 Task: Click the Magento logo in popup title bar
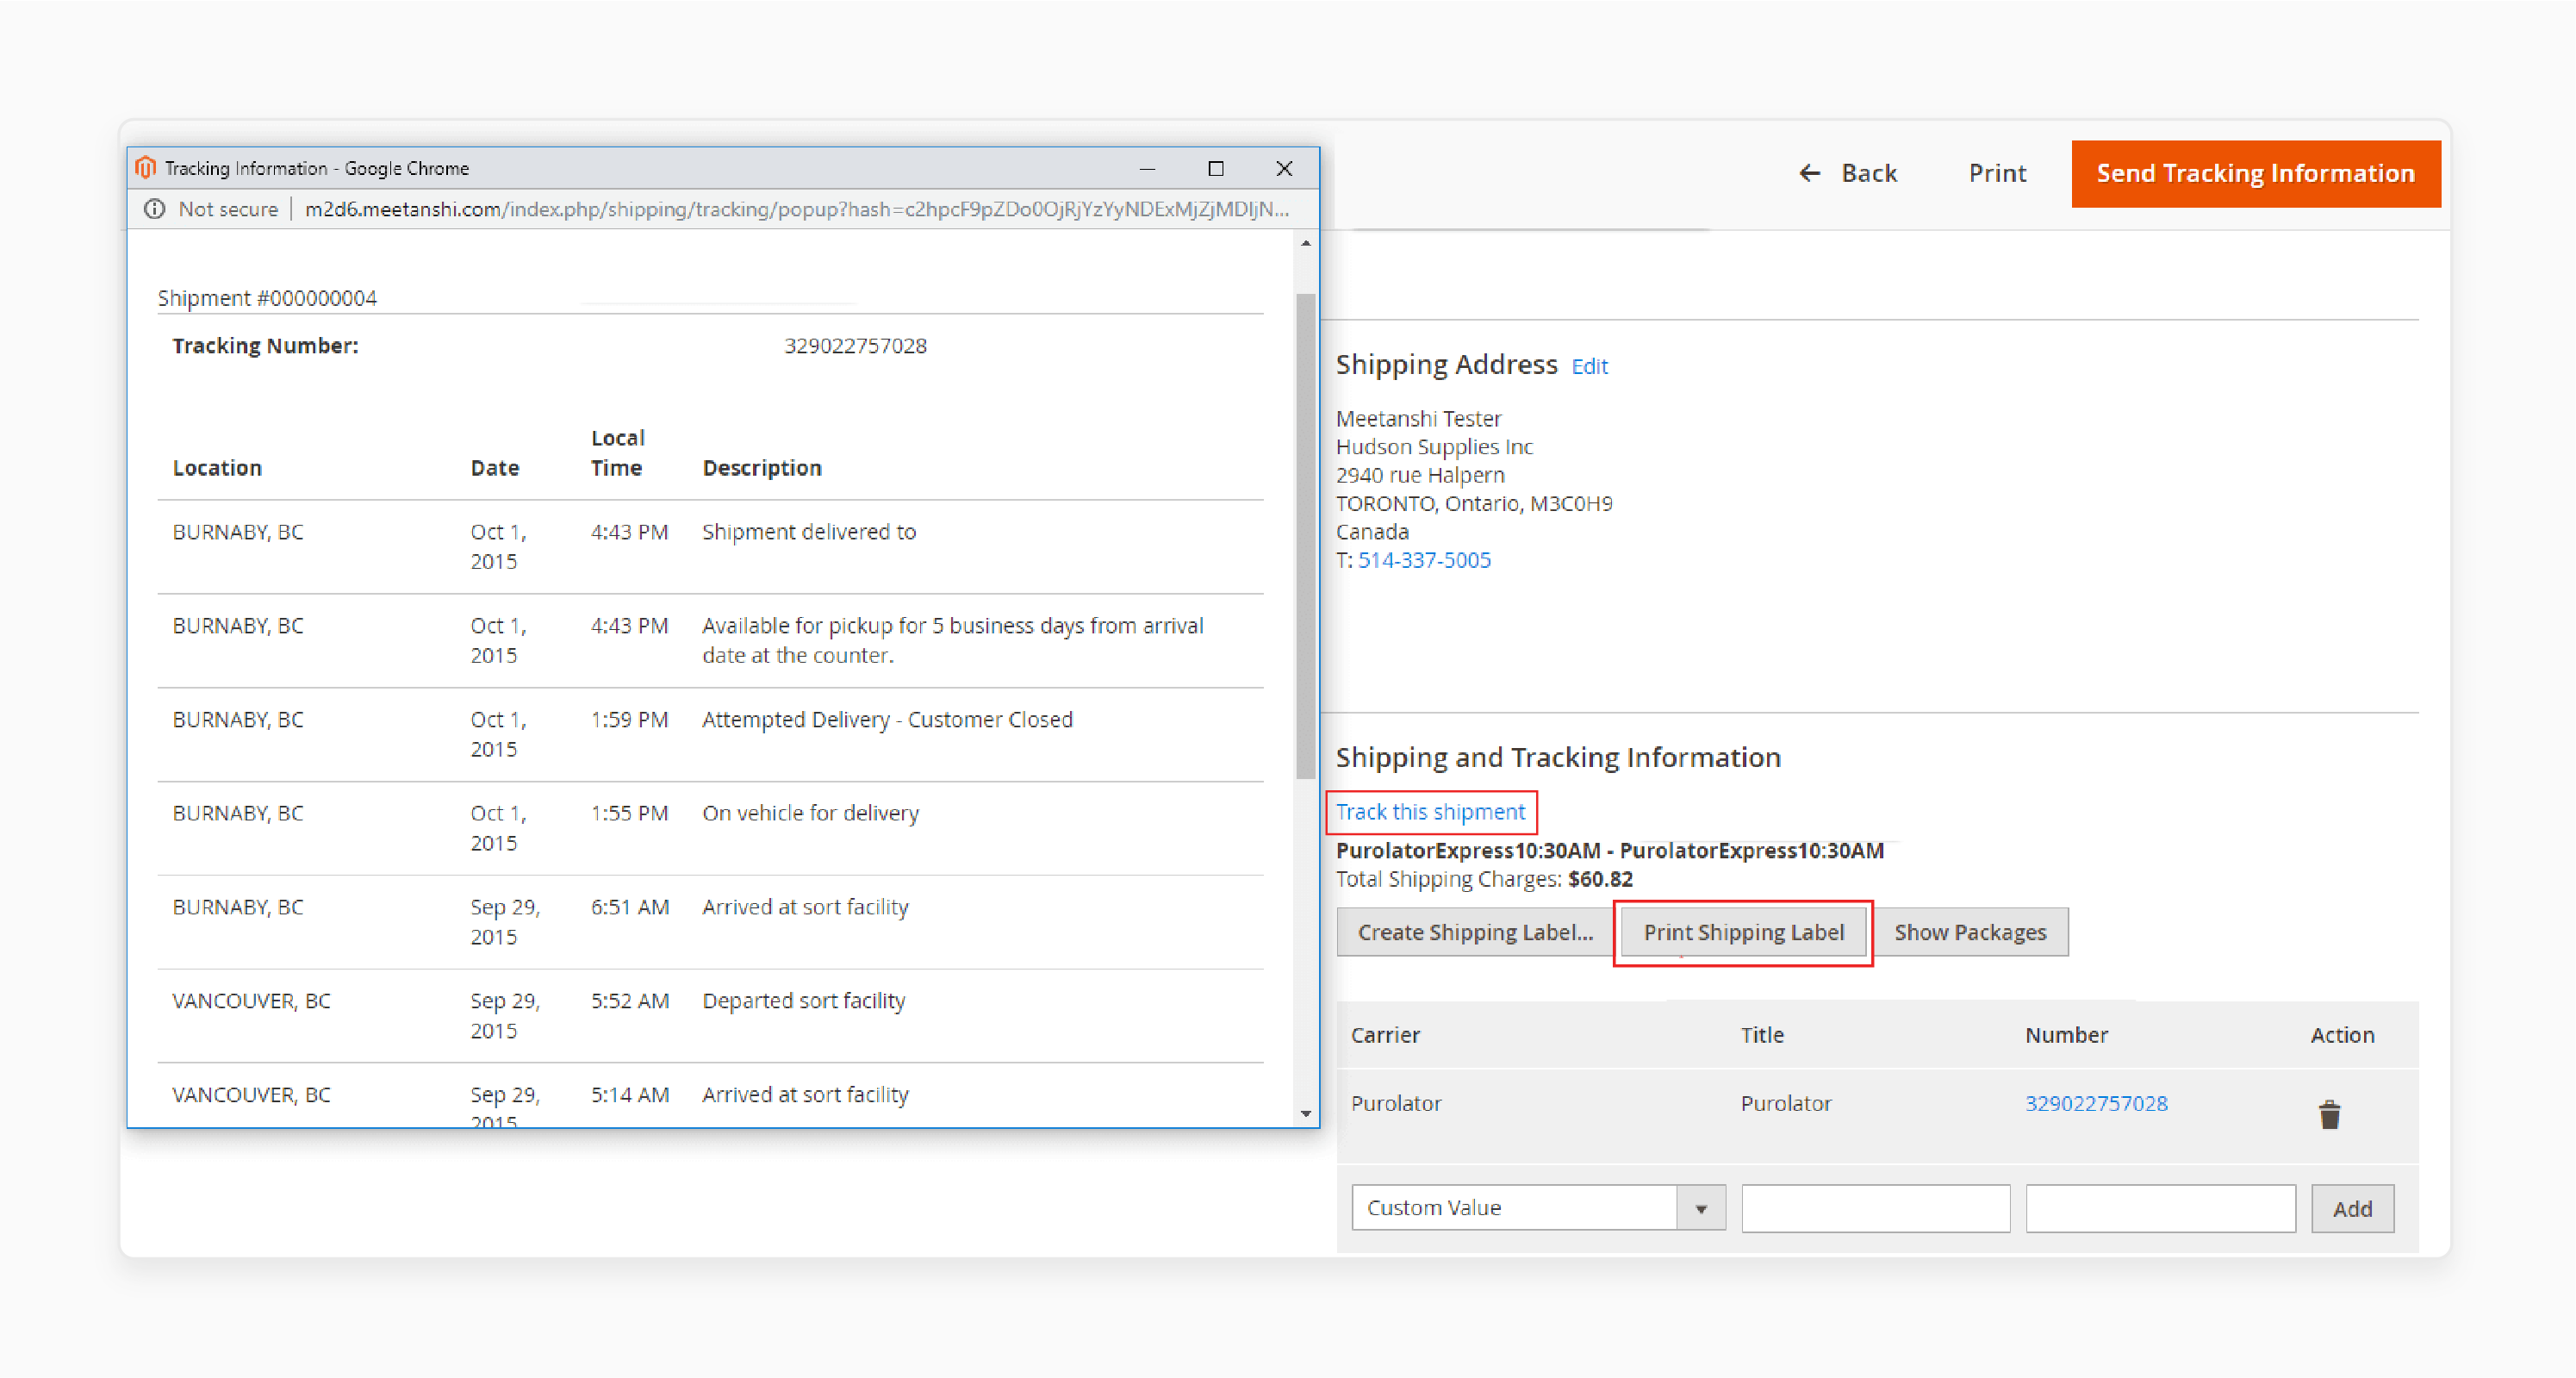pyautogui.click(x=146, y=167)
